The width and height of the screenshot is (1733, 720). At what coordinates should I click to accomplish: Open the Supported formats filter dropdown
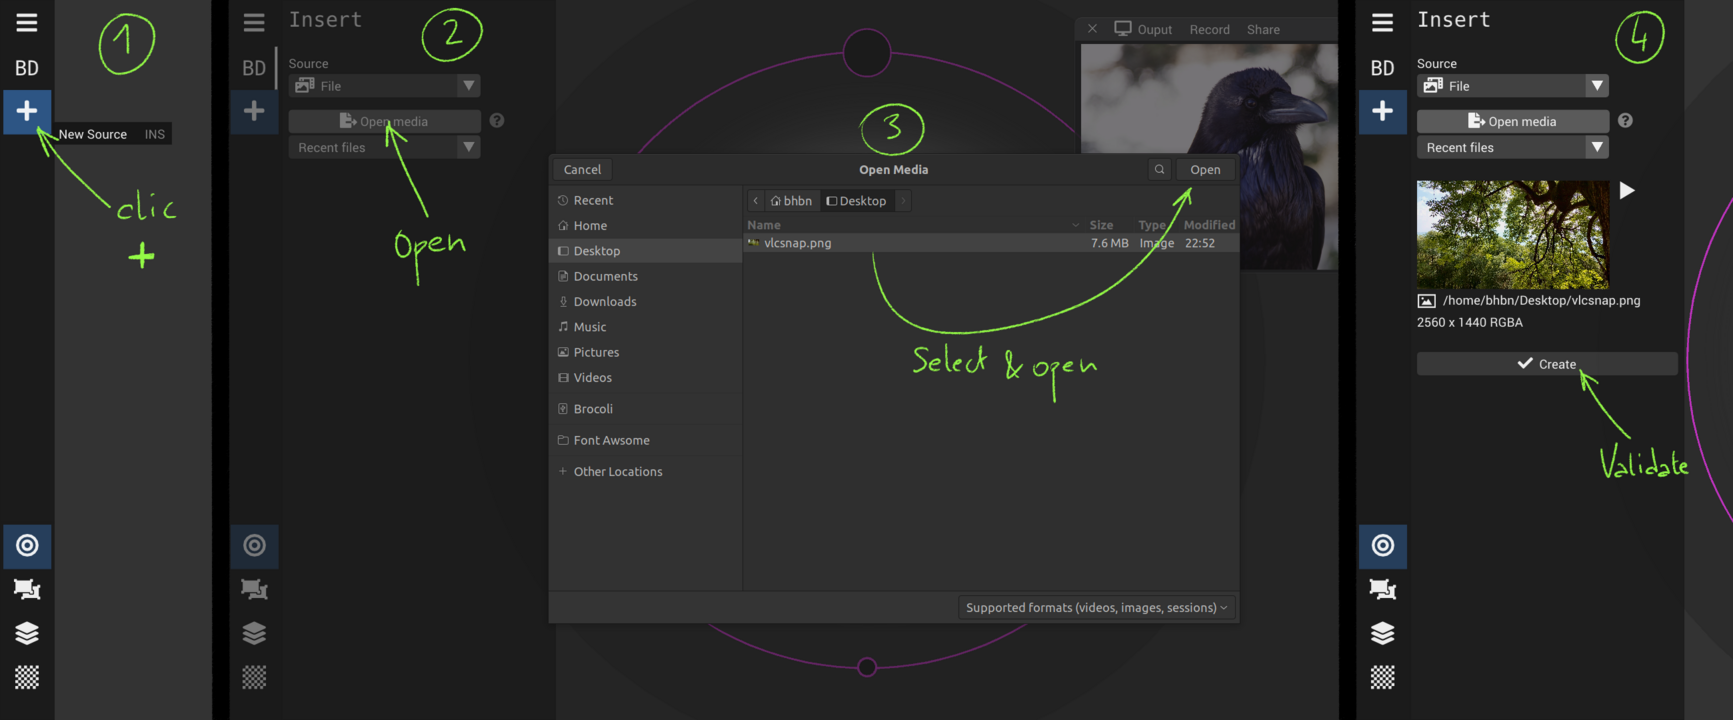click(1096, 608)
